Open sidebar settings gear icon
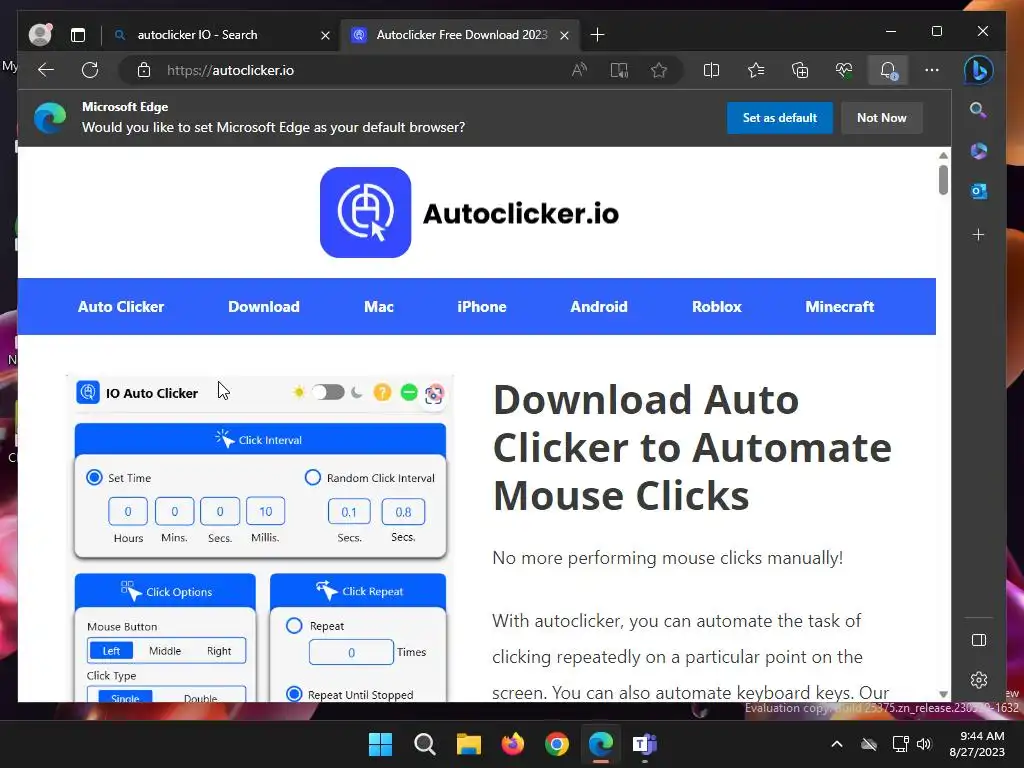The image size is (1024, 768). tap(978, 680)
